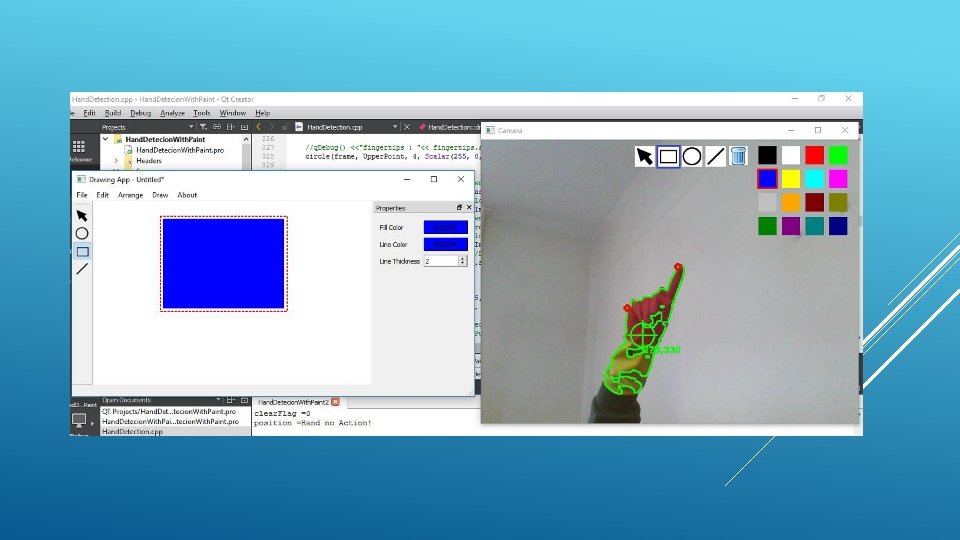The height and width of the screenshot is (540, 960).
Task: Pick the bright green color swatch
Action: pos(838,155)
